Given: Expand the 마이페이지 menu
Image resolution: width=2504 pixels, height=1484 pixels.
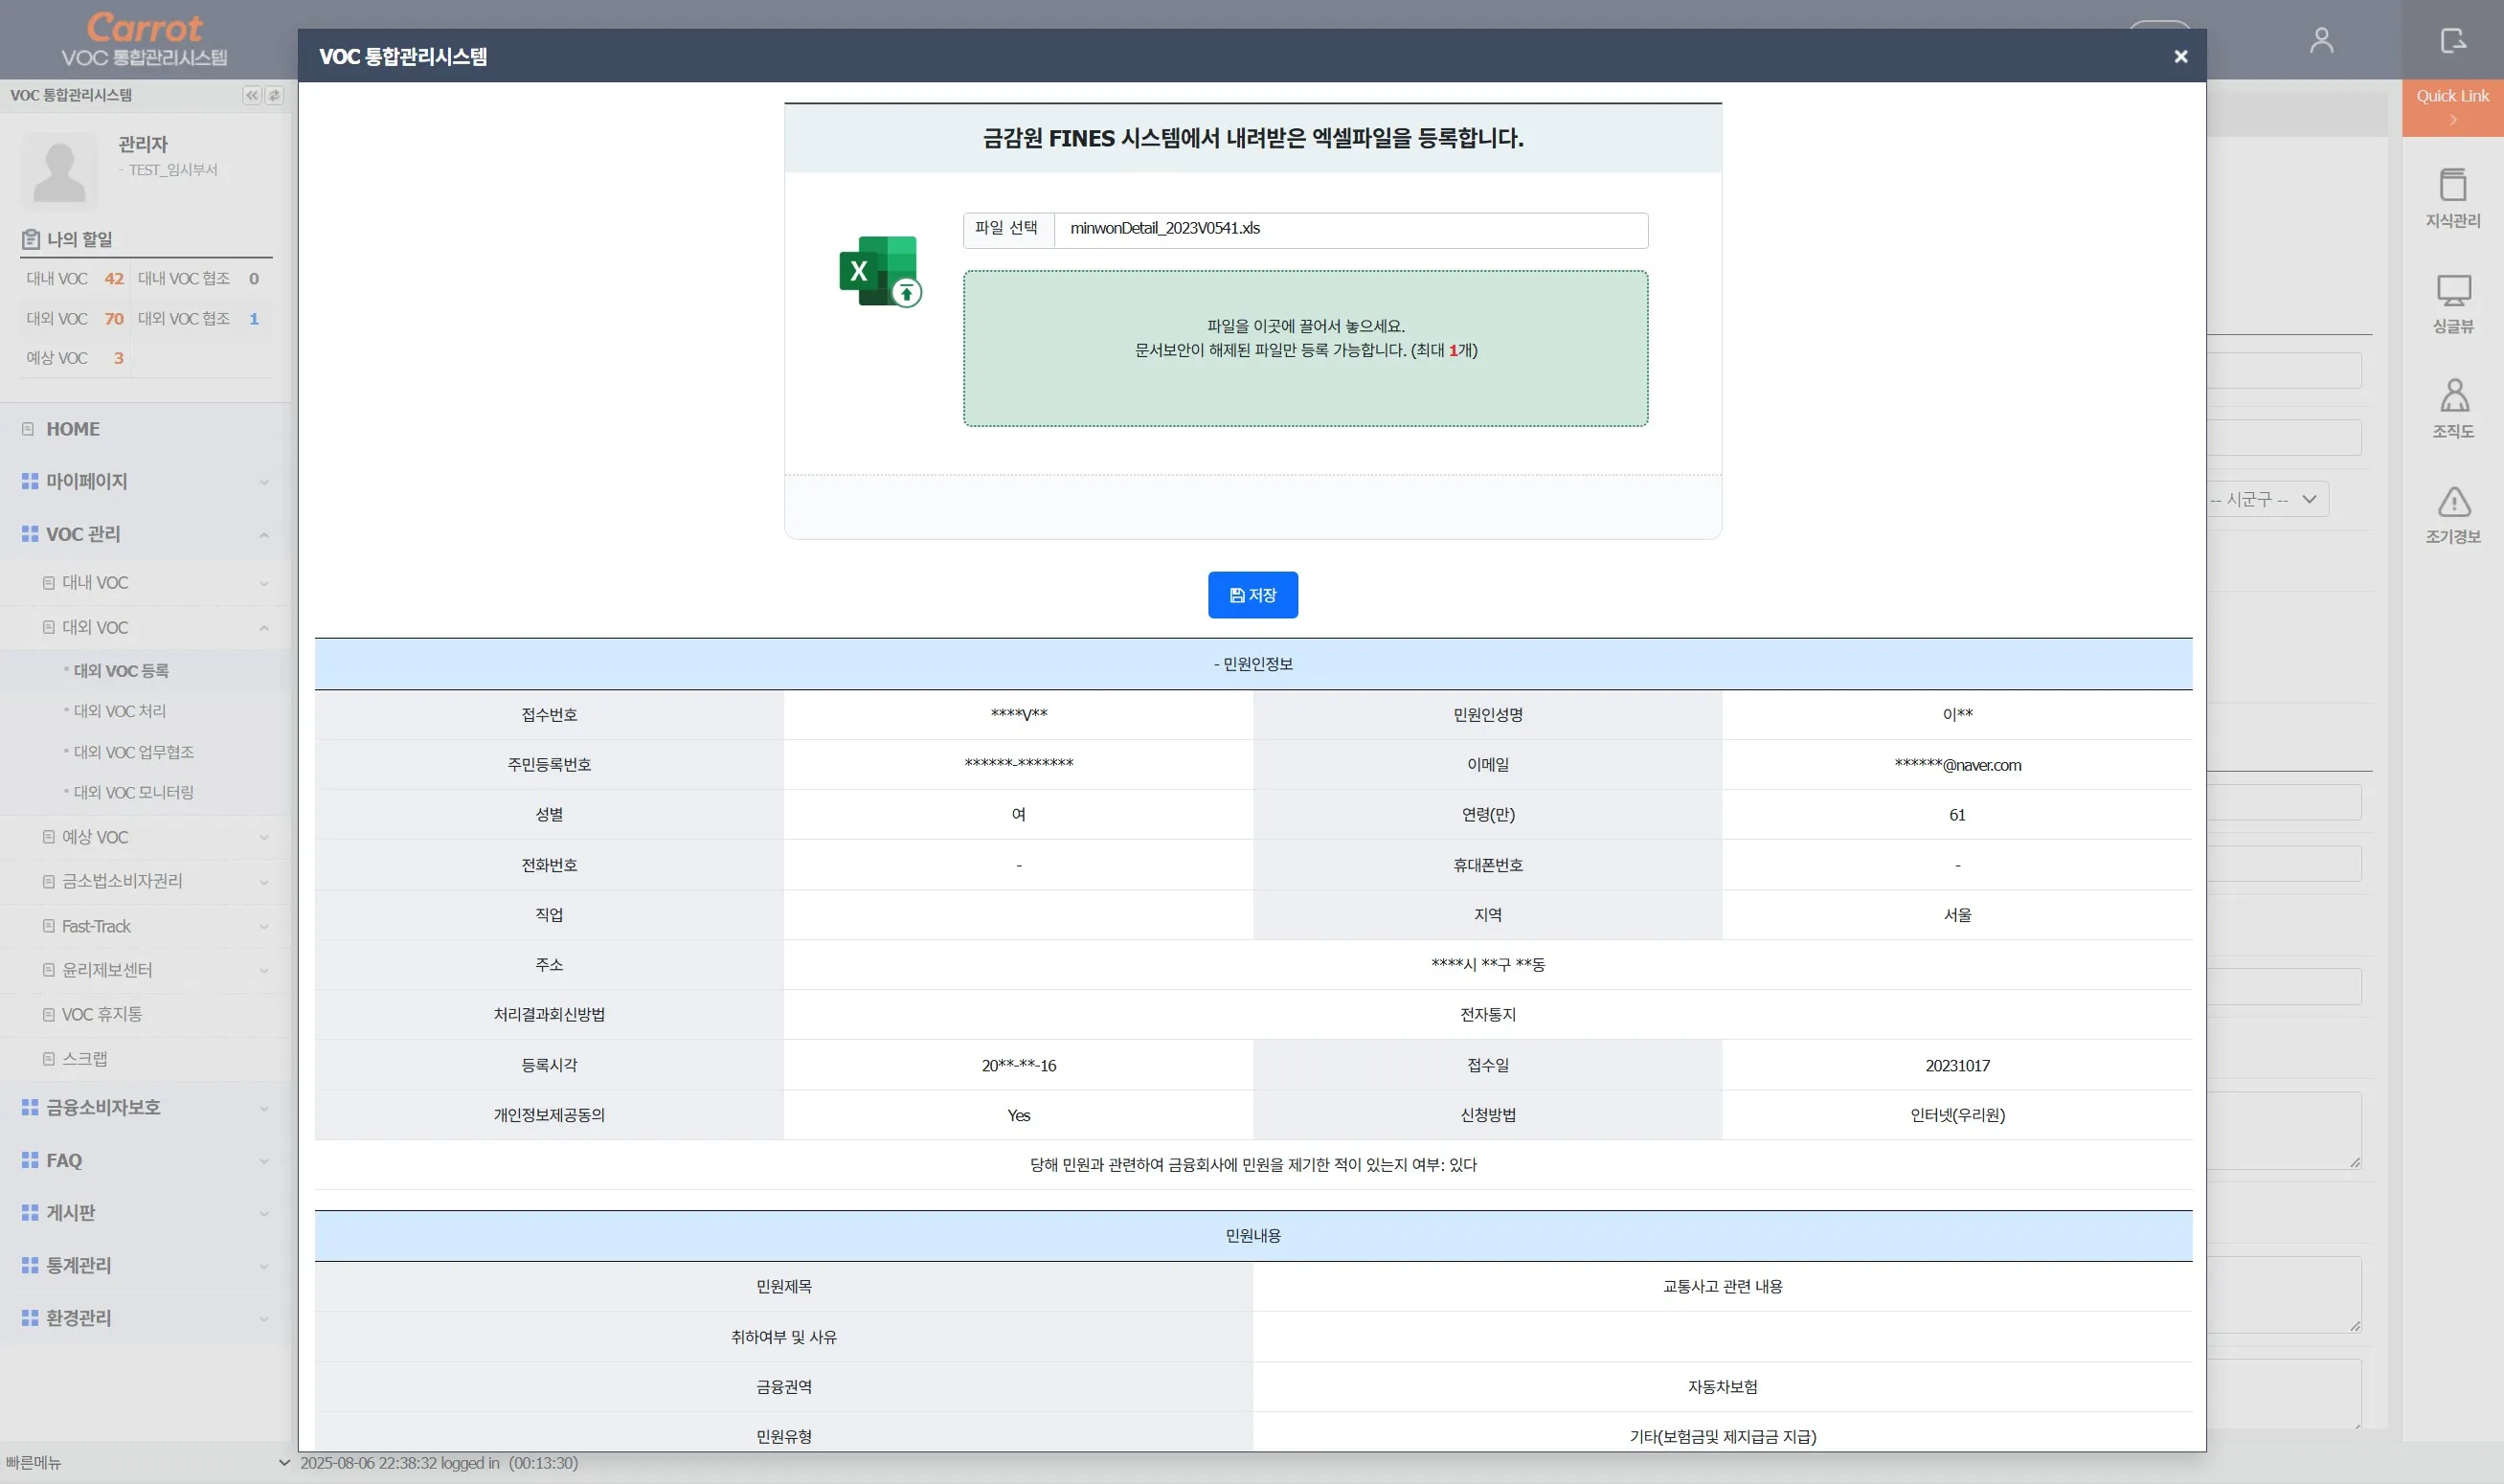Looking at the screenshot, I should (x=145, y=481).
